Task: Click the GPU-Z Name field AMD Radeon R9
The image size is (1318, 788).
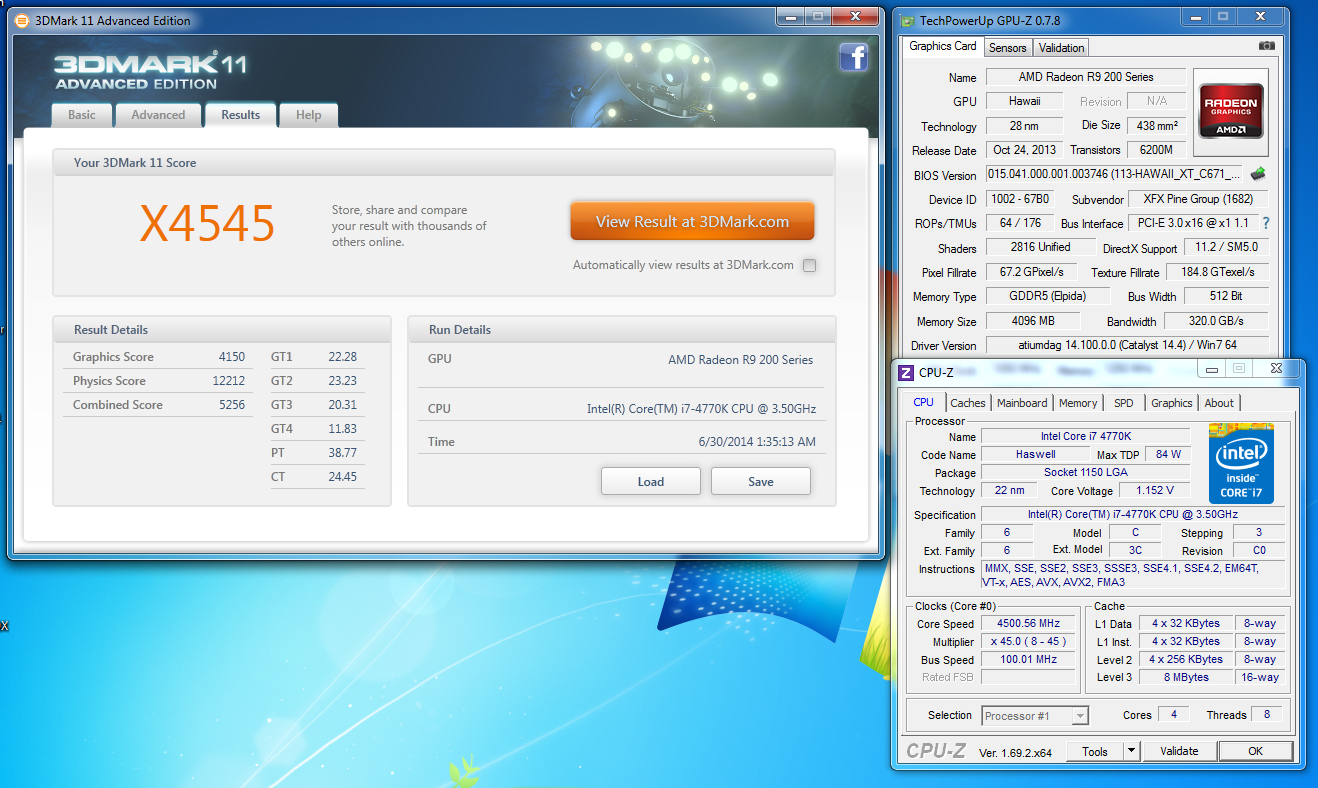Action: (1086, 77)
